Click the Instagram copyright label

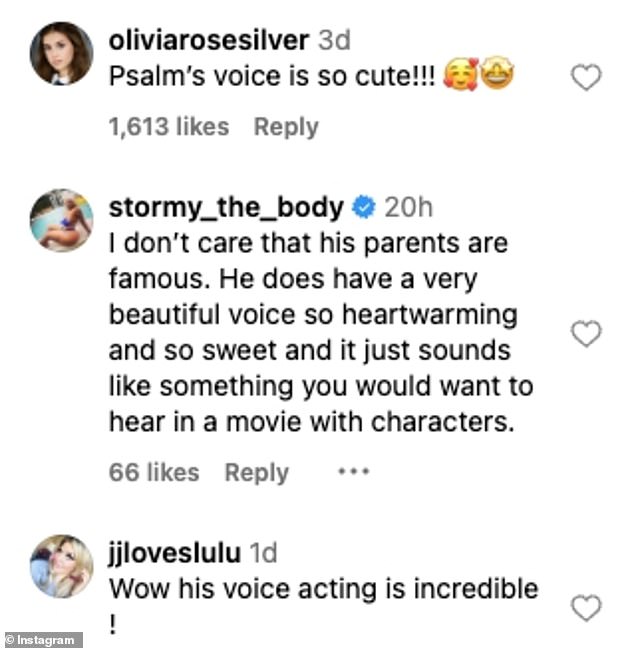(x=42, y=639)
